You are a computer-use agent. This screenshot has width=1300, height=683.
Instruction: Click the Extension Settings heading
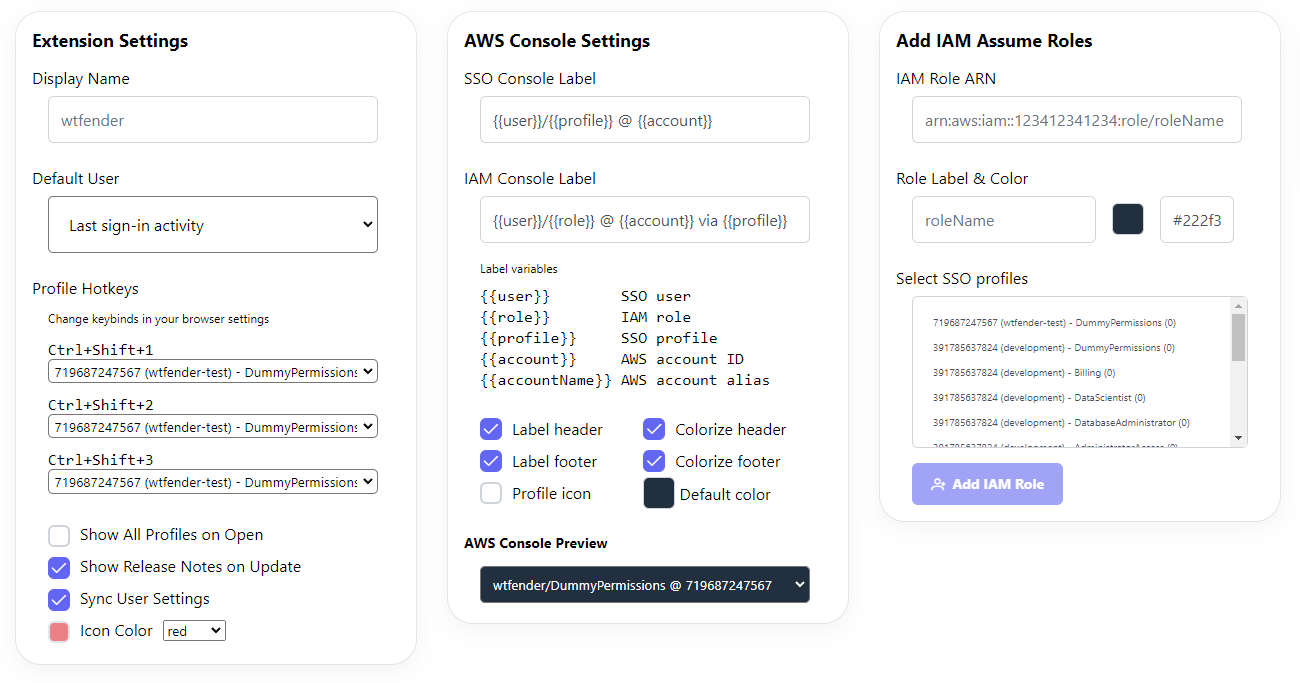pyautogui.click(x=110, y=41)
